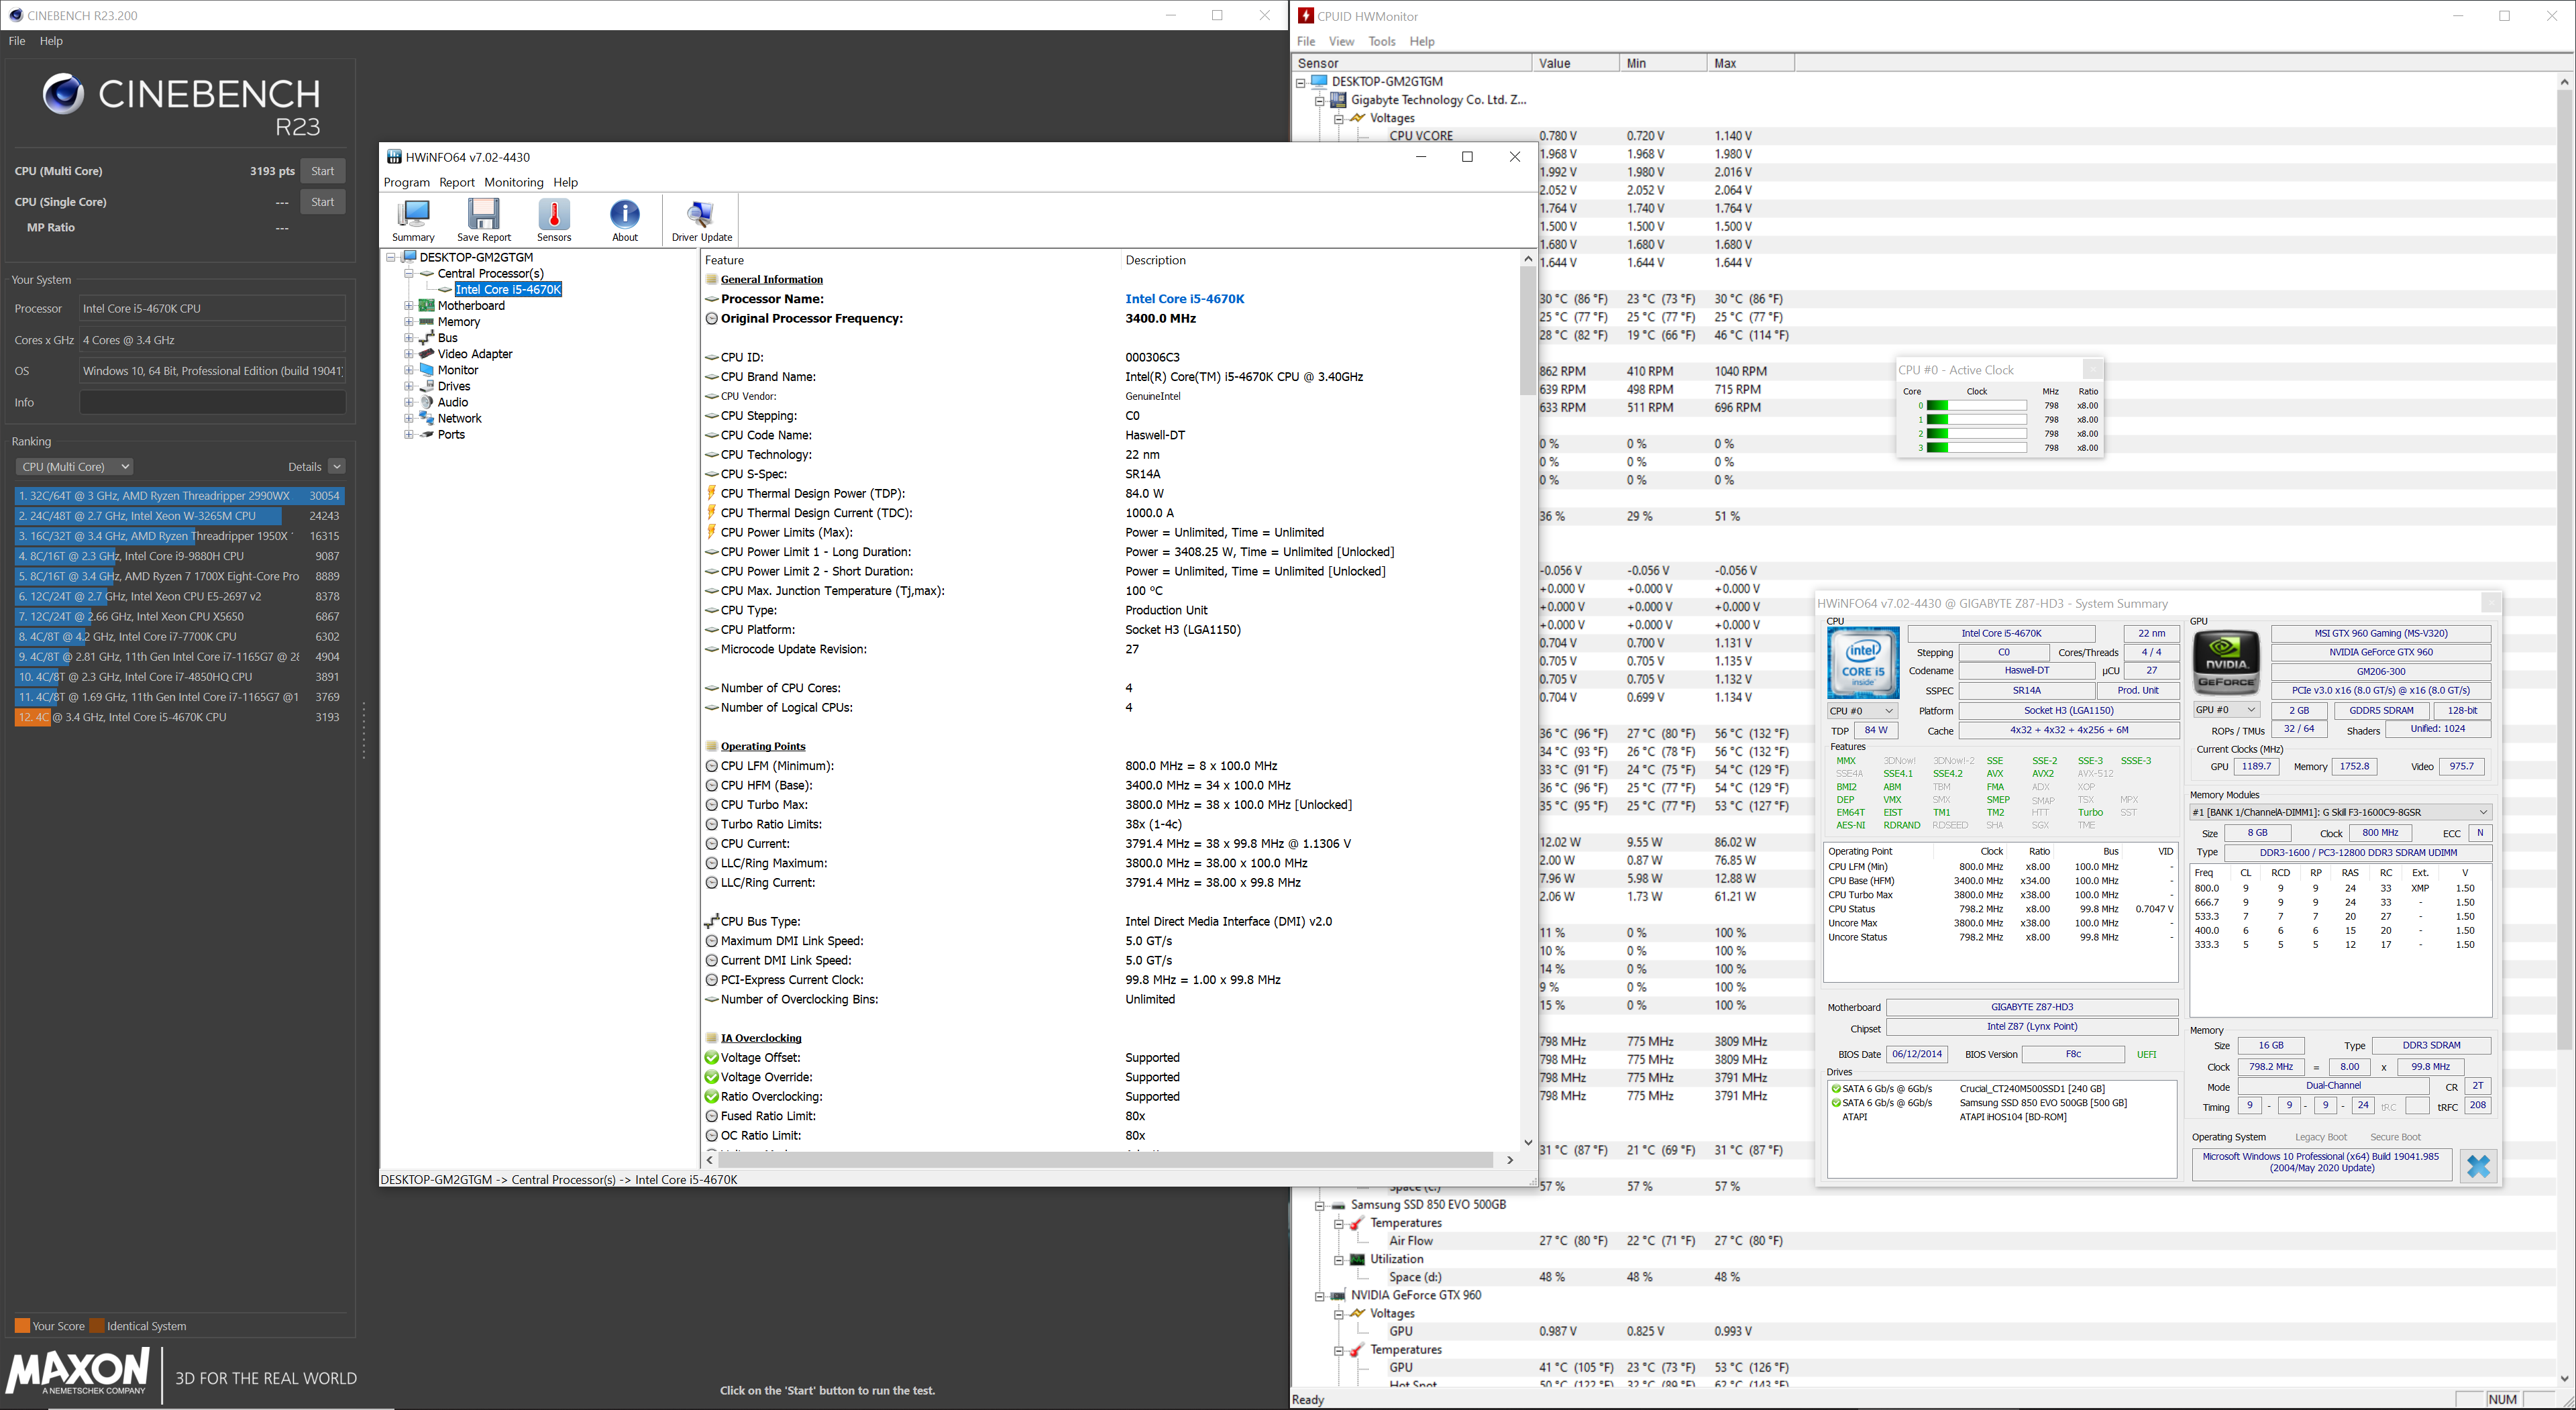Expand the Motherboard tree node
The image size is (2576, 1410).
pos(409,306)
